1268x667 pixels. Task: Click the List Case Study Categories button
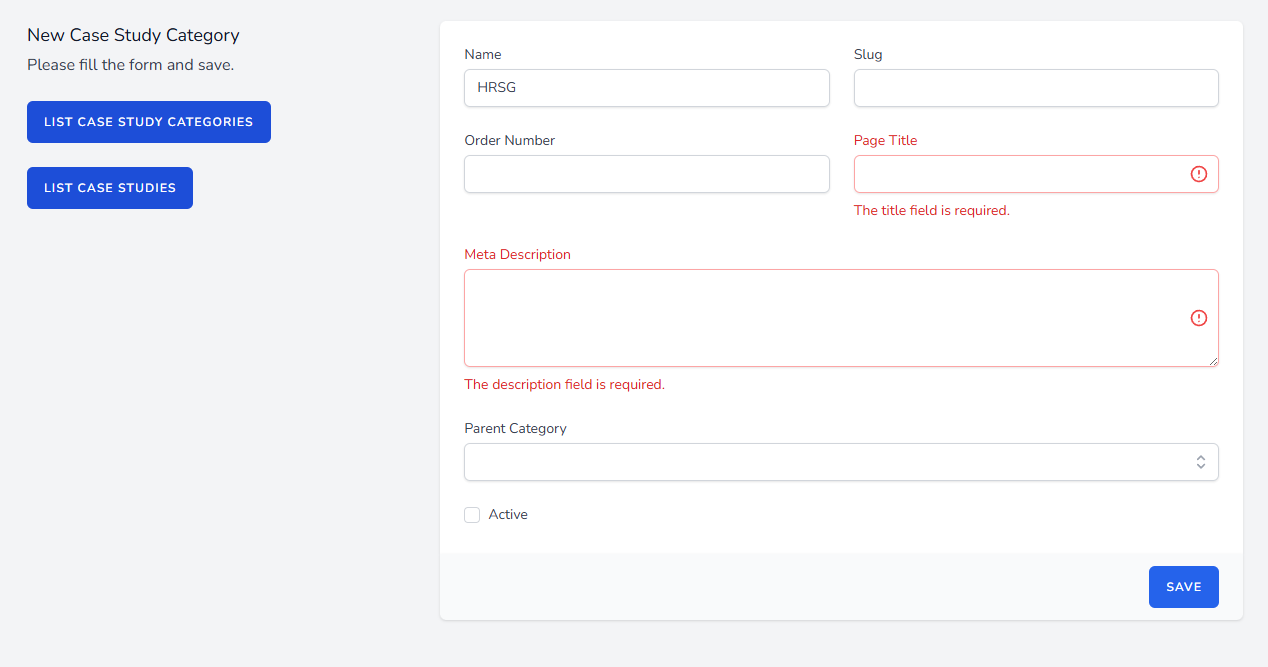(149, 122)
